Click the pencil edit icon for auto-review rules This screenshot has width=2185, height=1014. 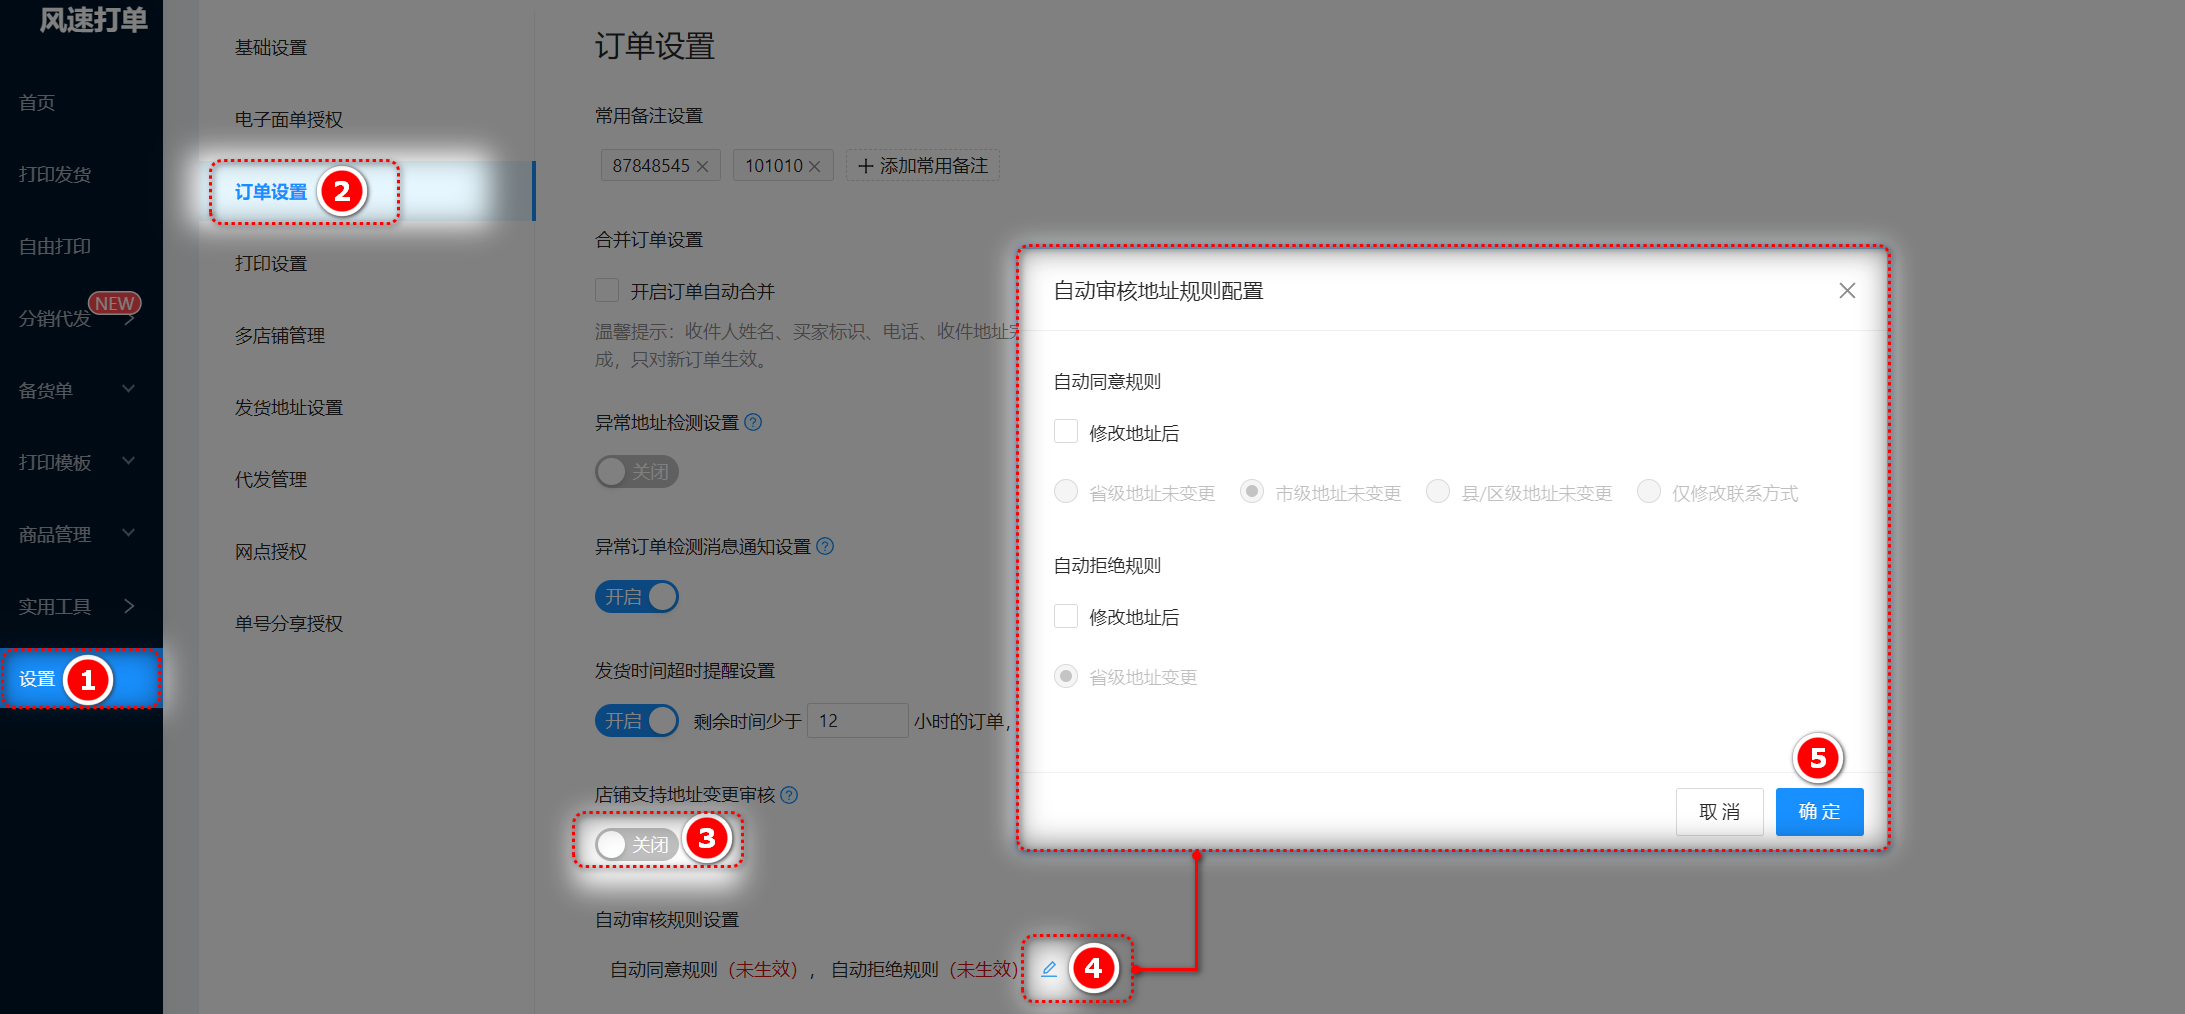tap(1049, 968)
